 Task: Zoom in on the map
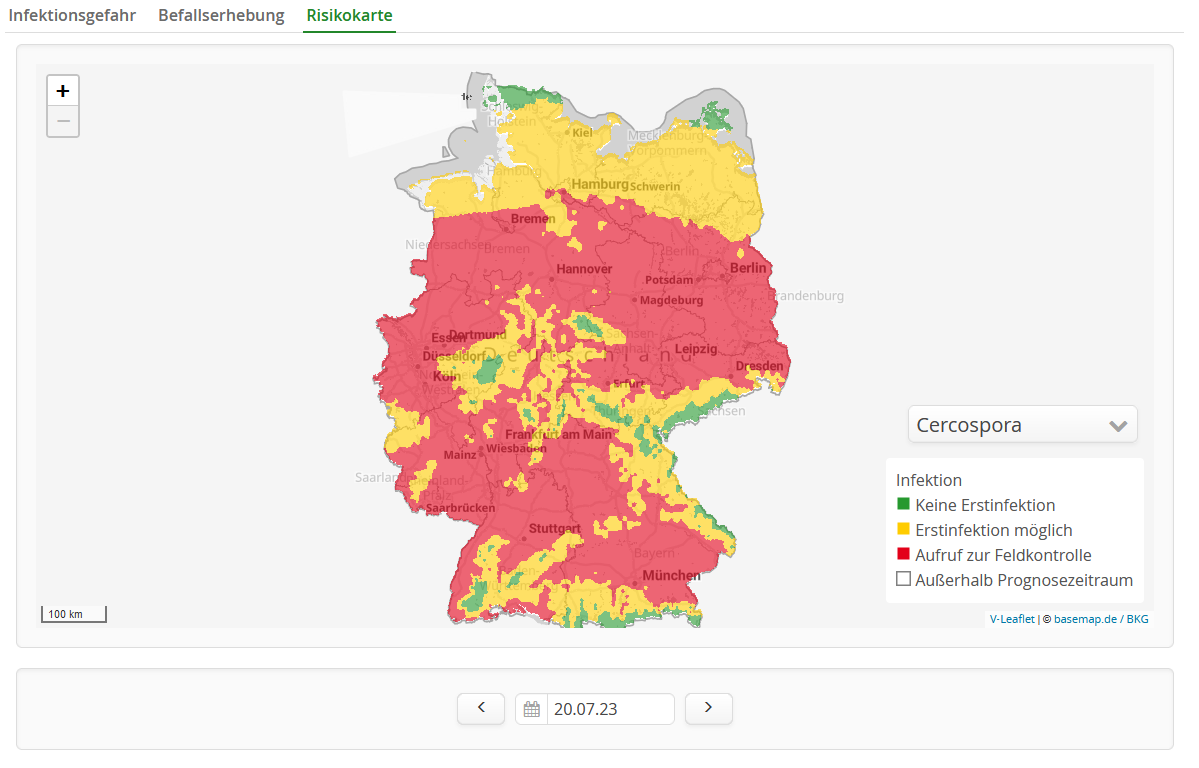63,91
